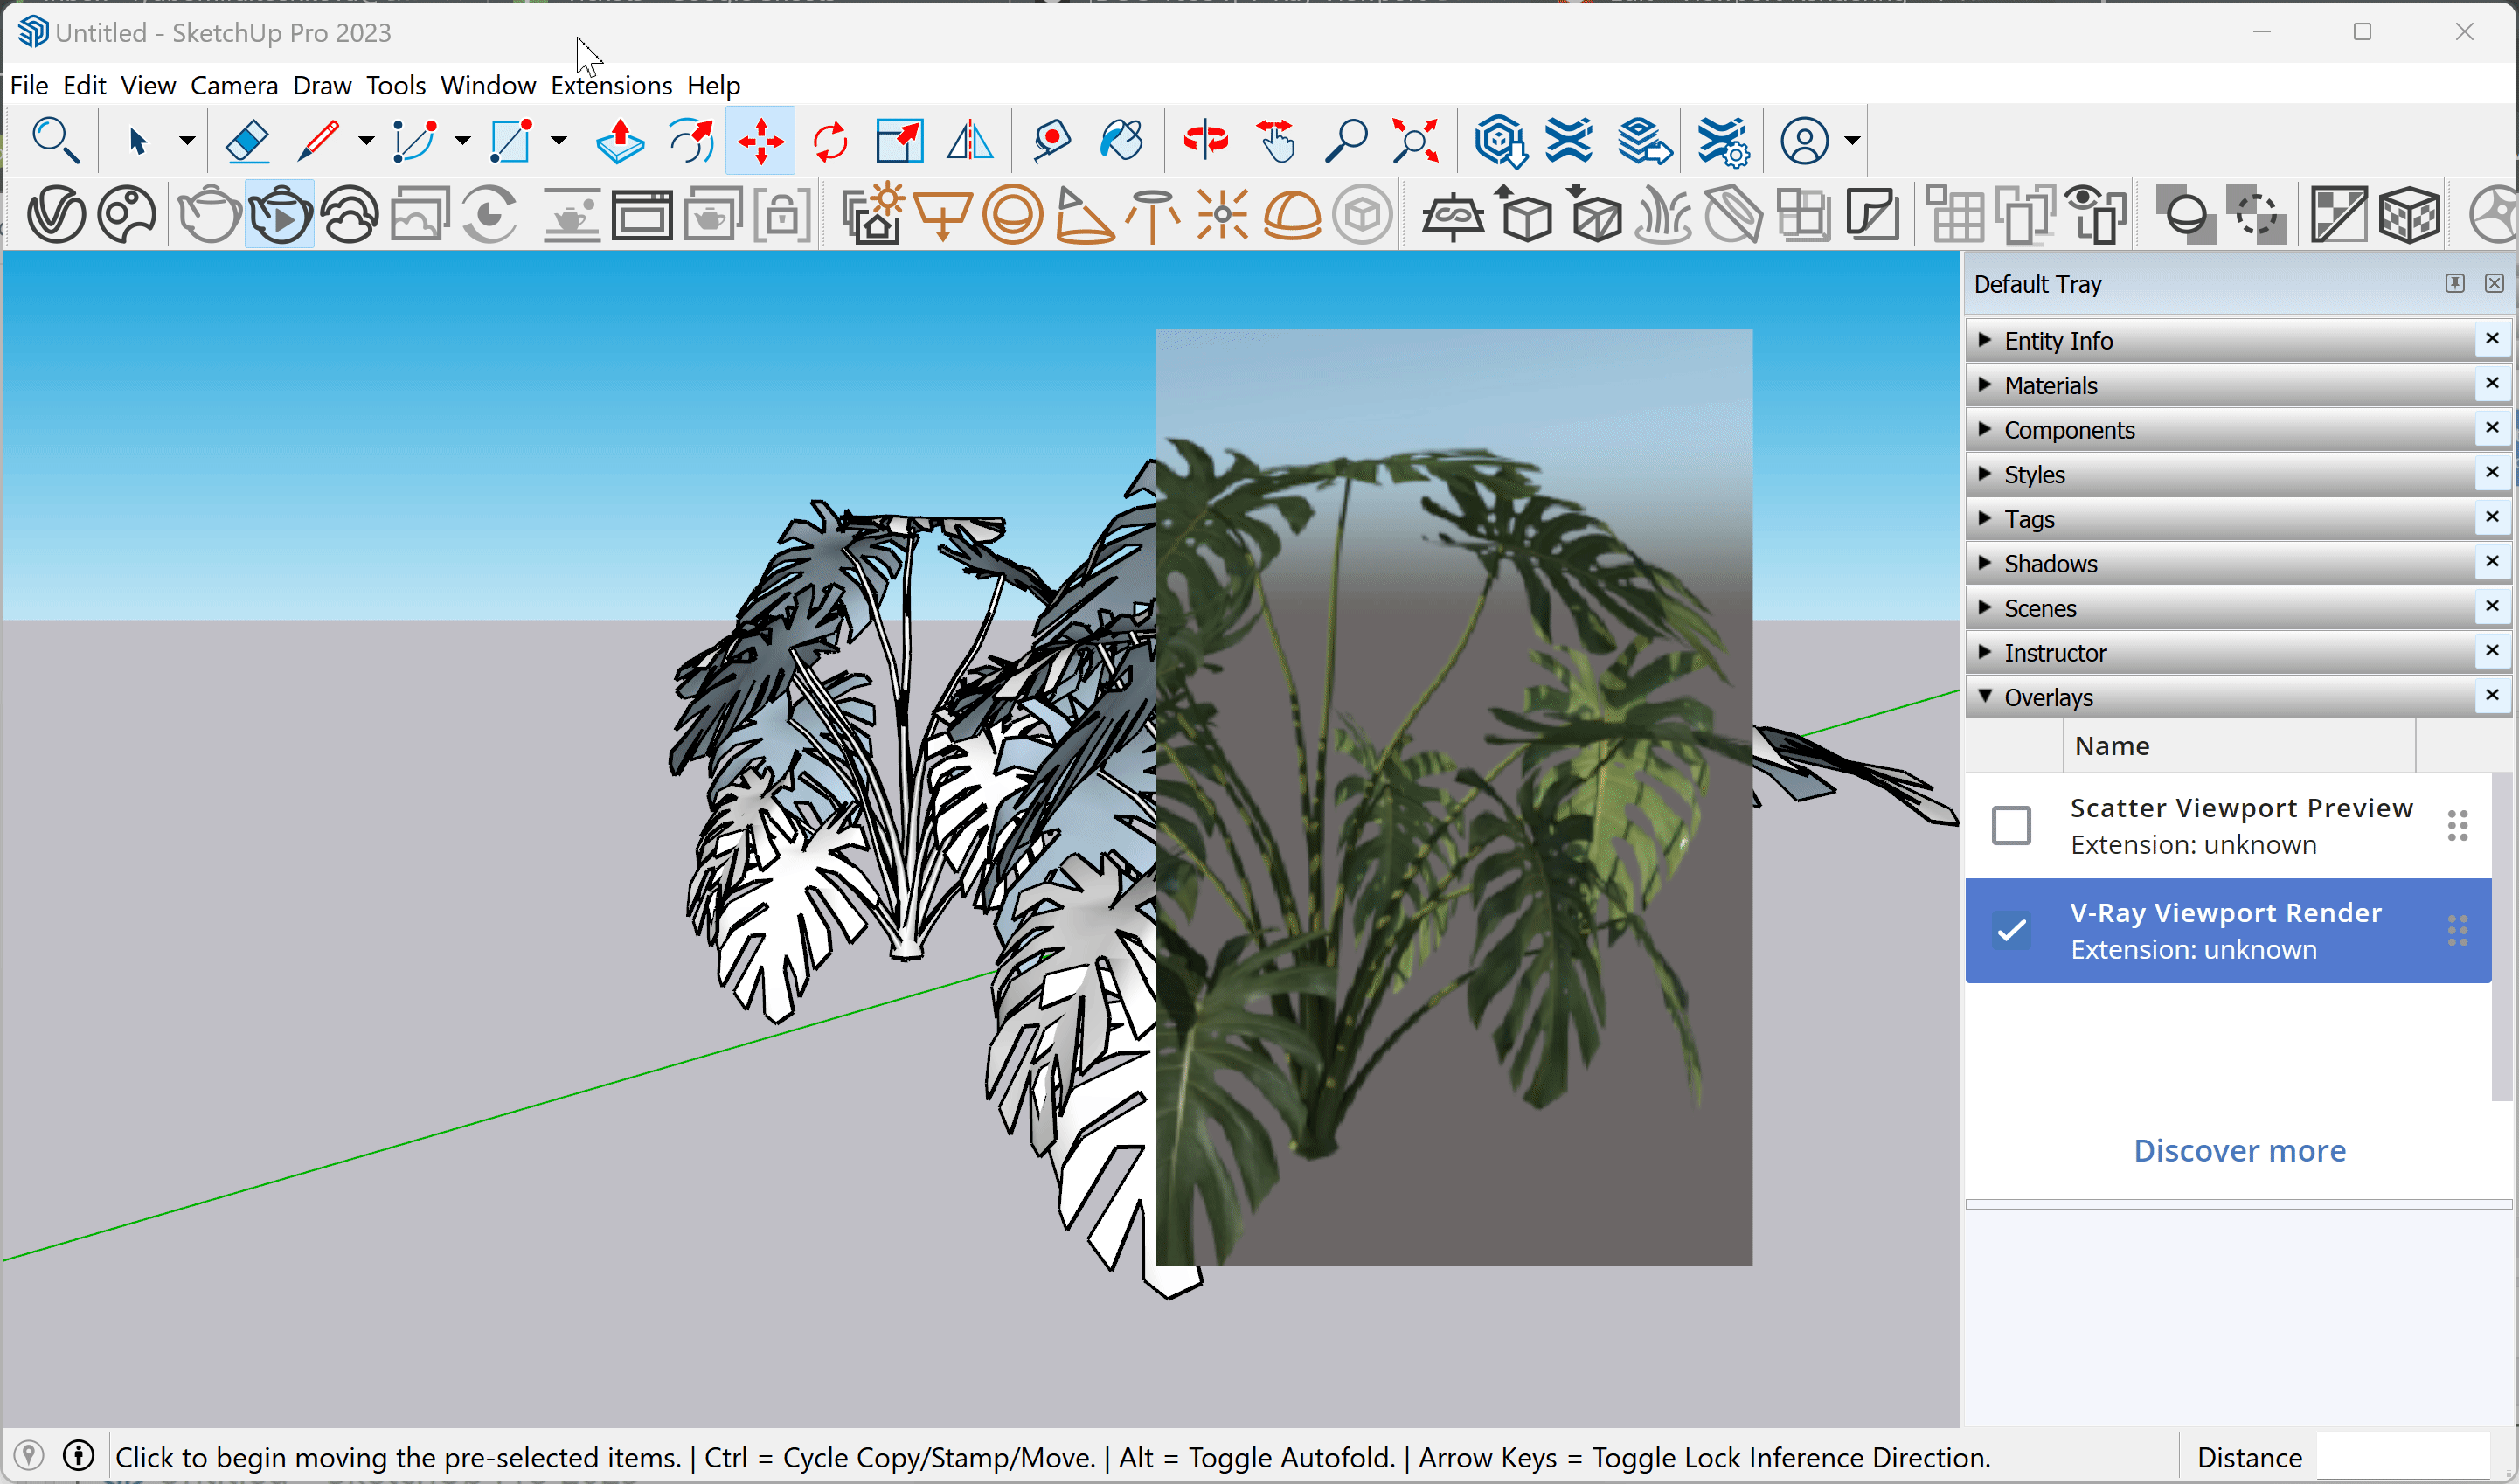Click the credits info status icon

click(78, 1456)
